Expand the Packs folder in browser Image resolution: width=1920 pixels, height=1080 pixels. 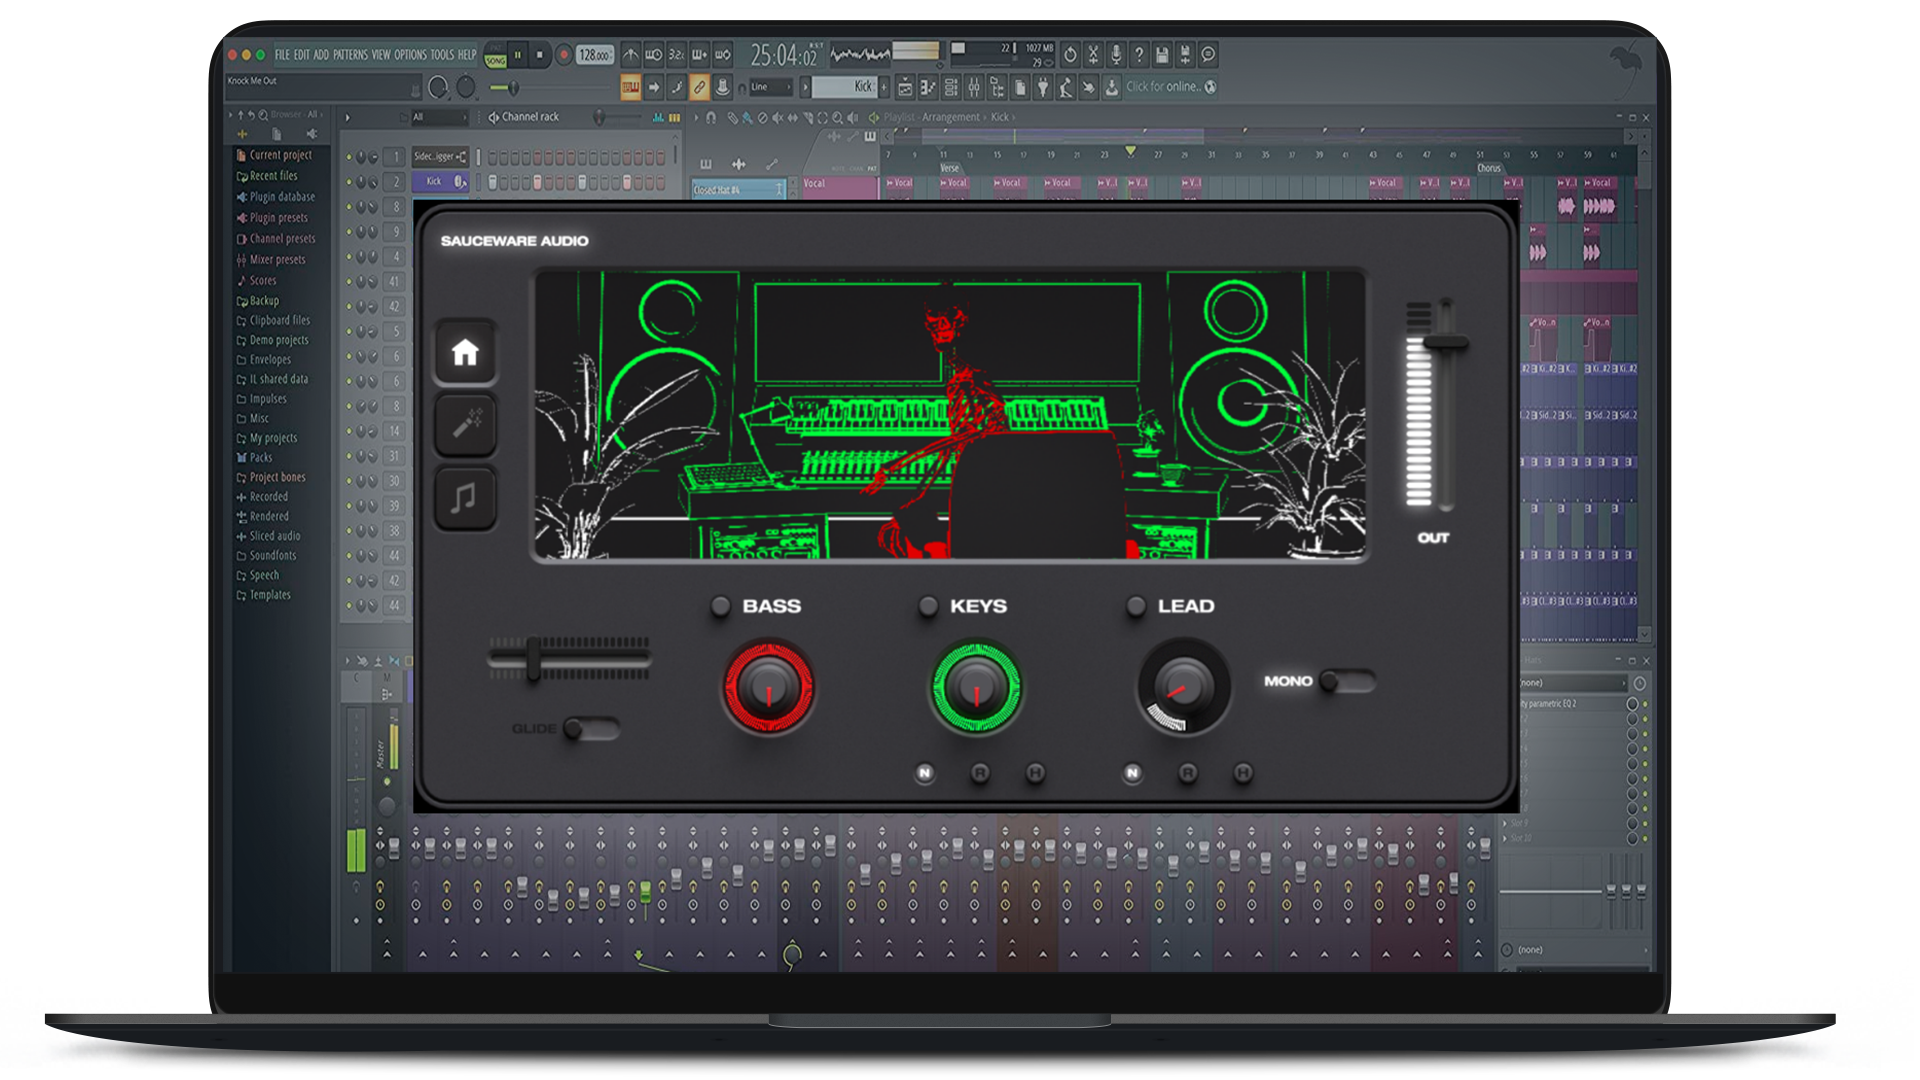(x=260, y=457)
